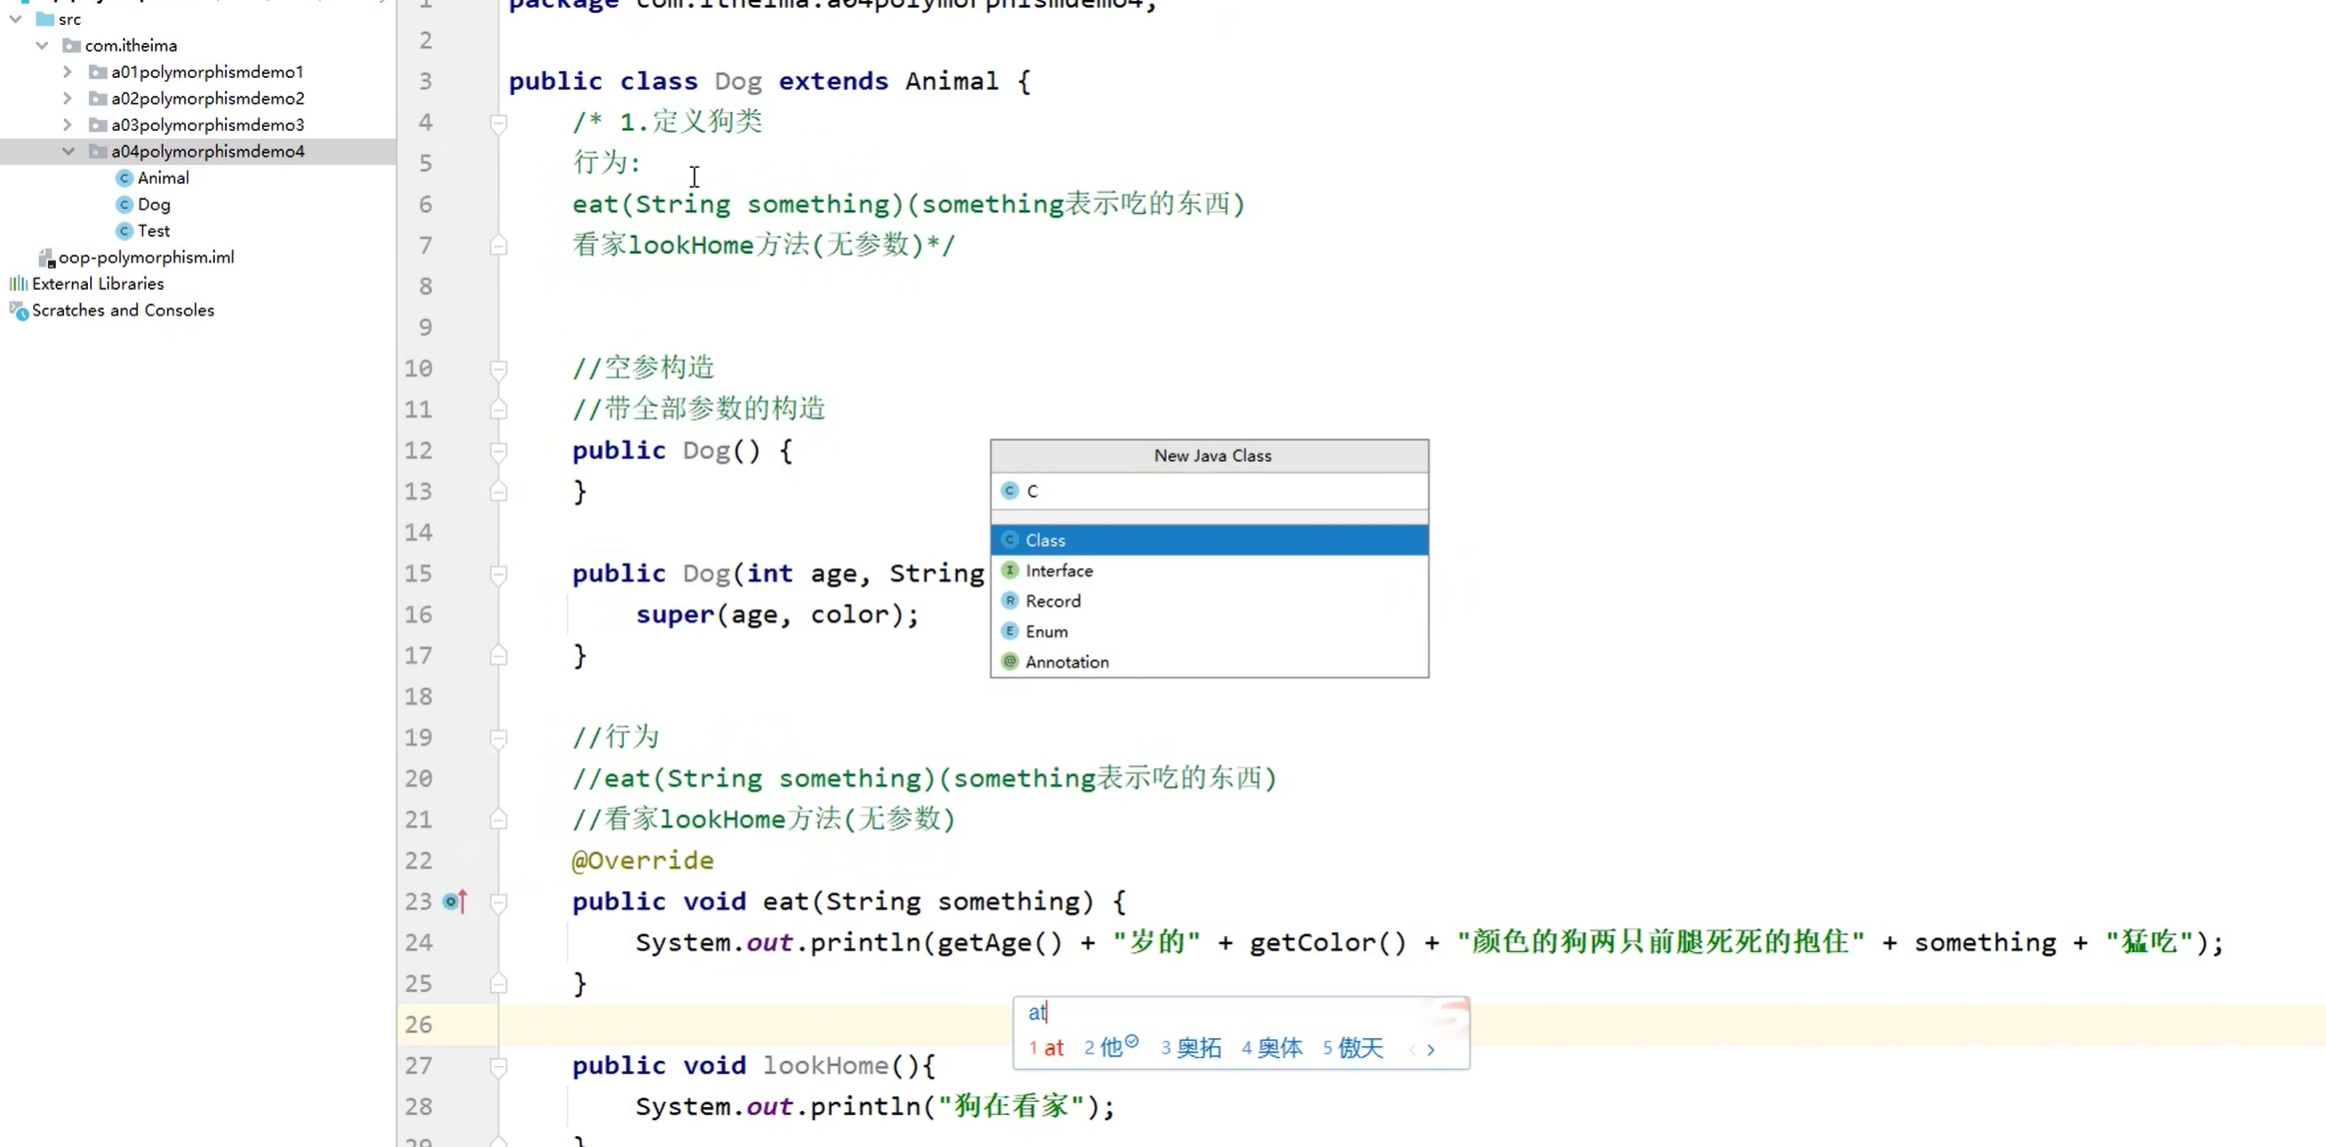Click the class name input field
The height and width of the screenshot is (1147, 2326).
coord(1220,491)
